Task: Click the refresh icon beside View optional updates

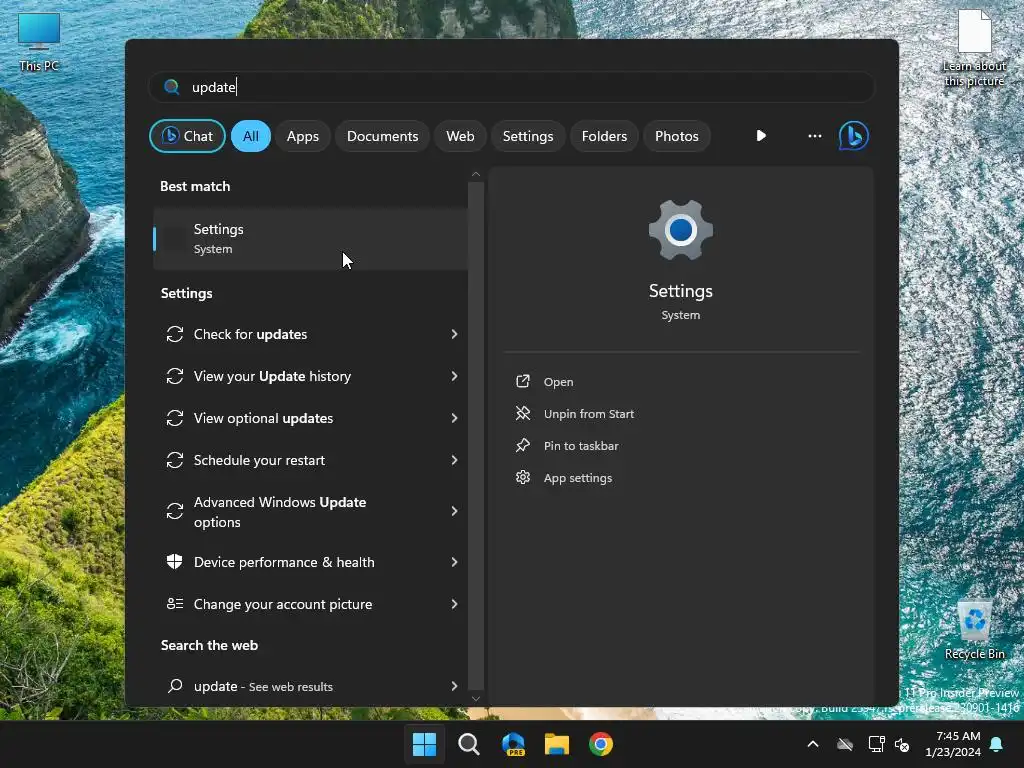Action: (x=174, y=418)
